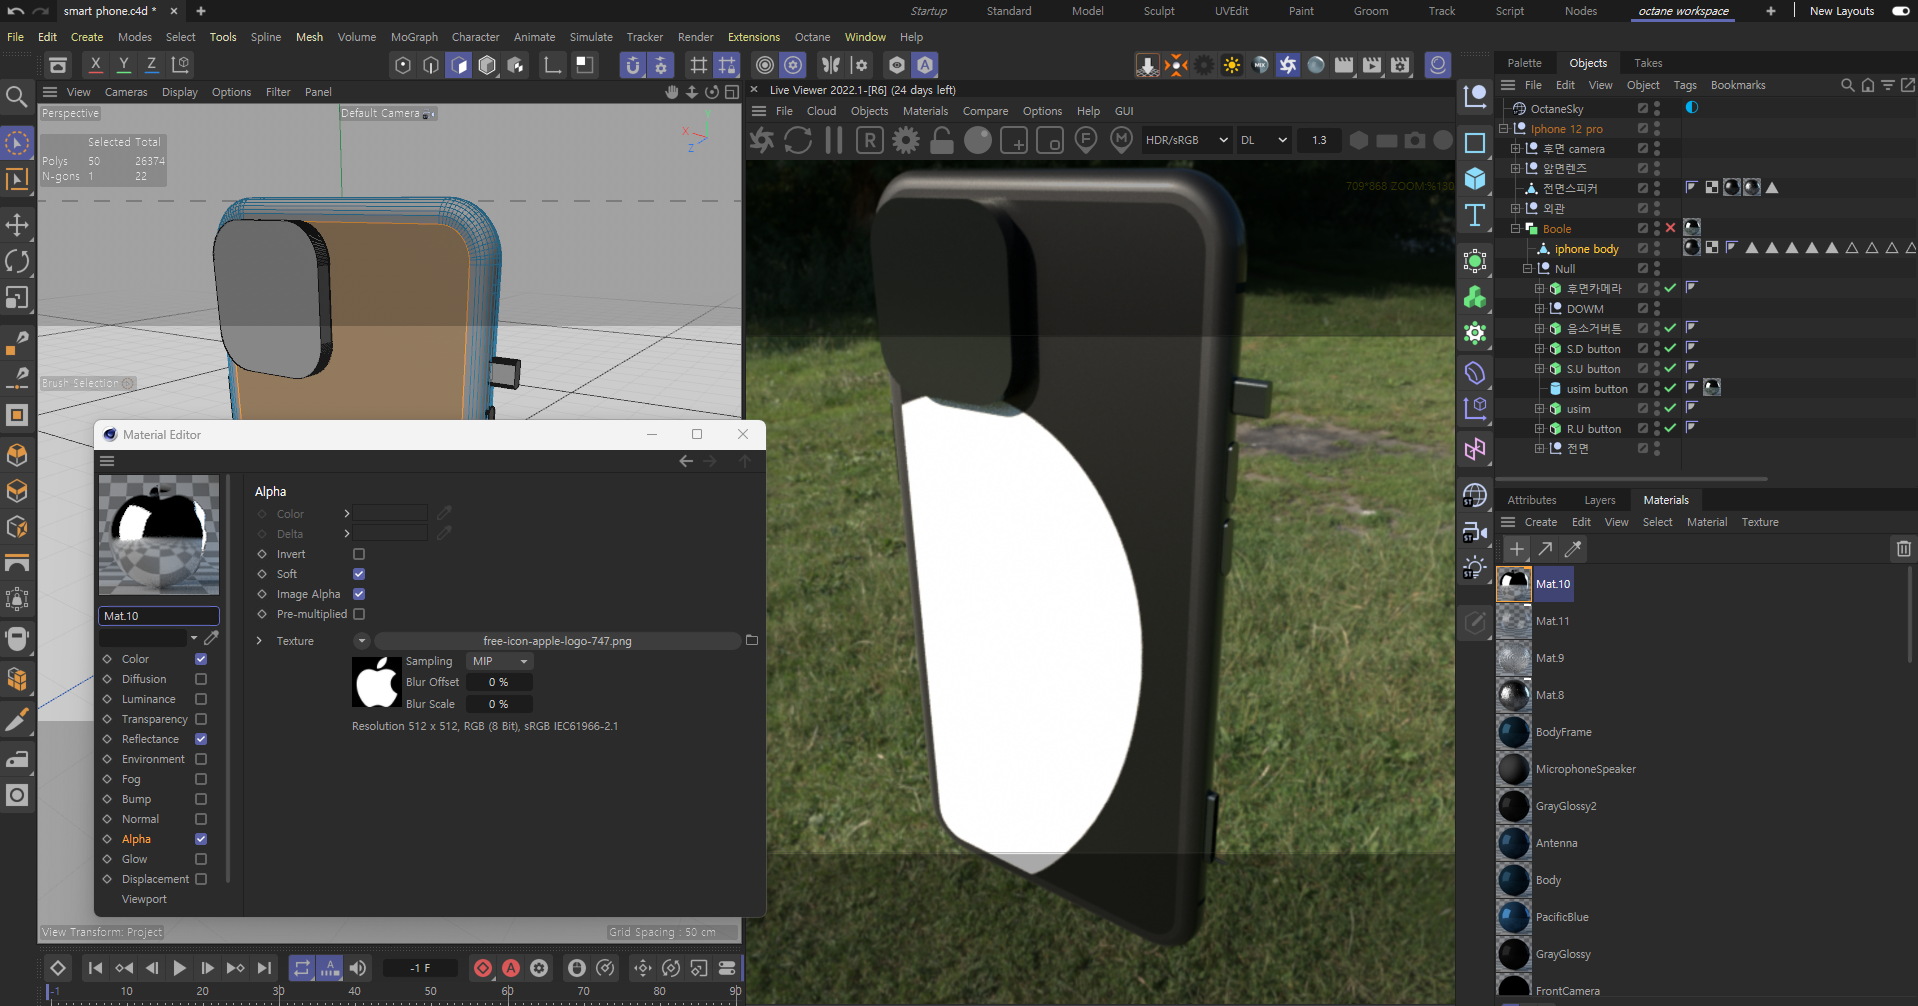Switch to the Attributes tab
Screen dimensions: 1918x1006
click(x=1532, y=500)
